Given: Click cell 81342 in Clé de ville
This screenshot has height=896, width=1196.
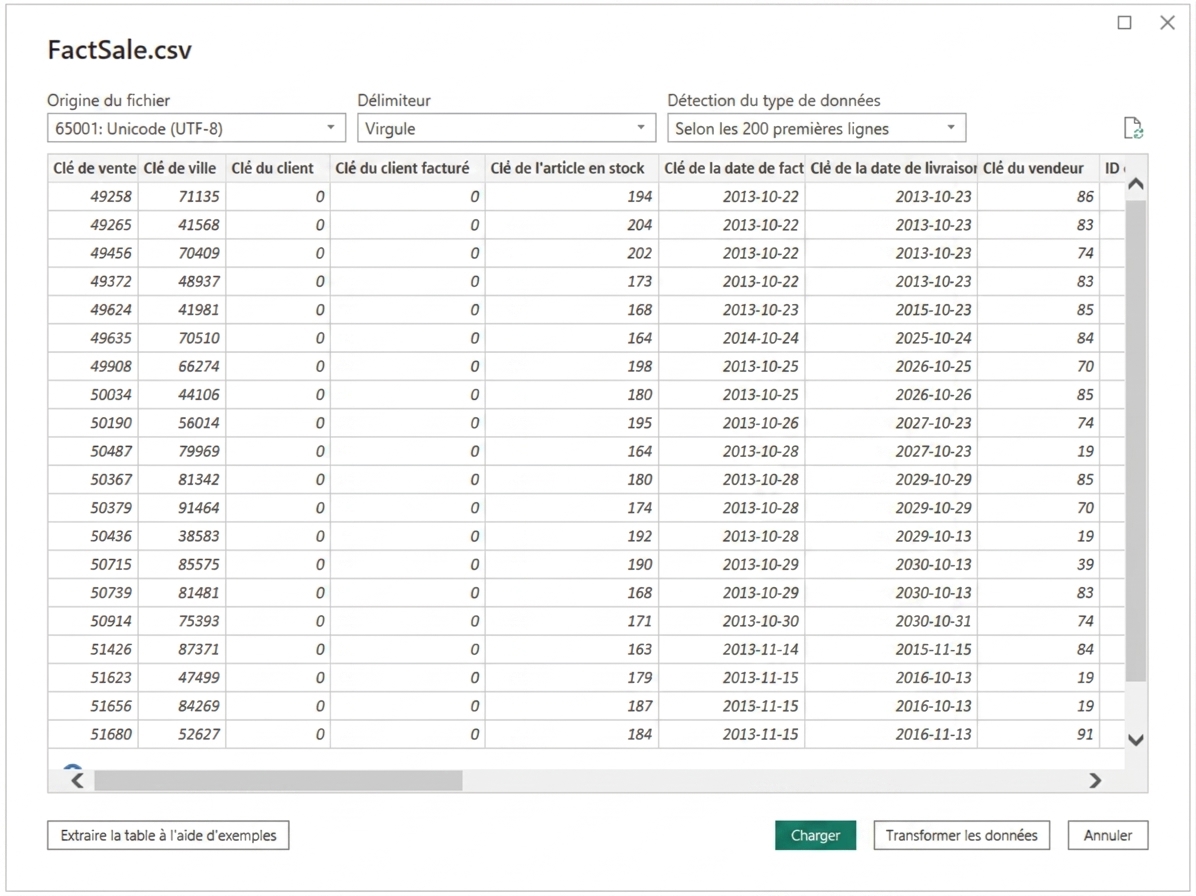Looking at the screenshot, I should click(182, 479).
